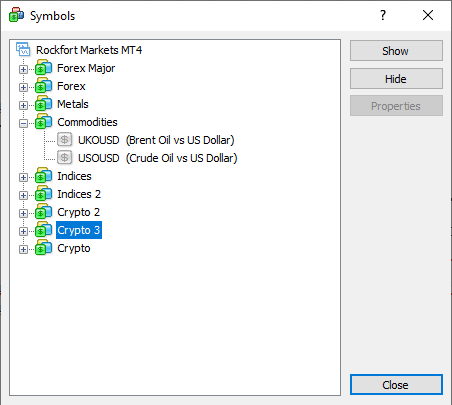Click the Metals group folder icon

44,104
